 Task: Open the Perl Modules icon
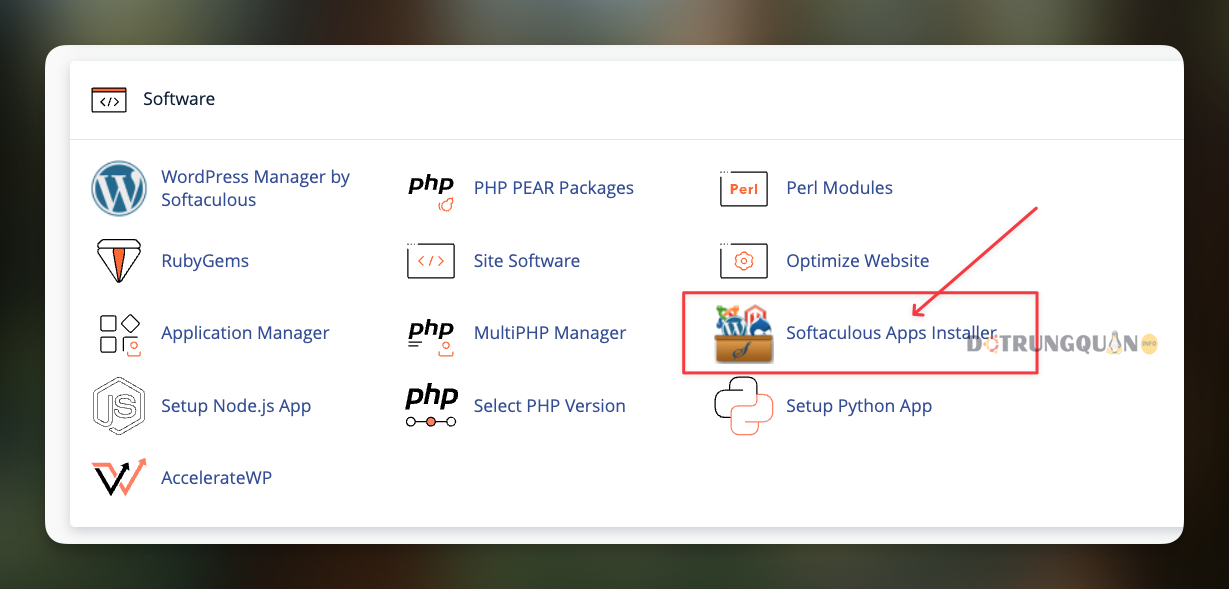click(x=743, y=188)
